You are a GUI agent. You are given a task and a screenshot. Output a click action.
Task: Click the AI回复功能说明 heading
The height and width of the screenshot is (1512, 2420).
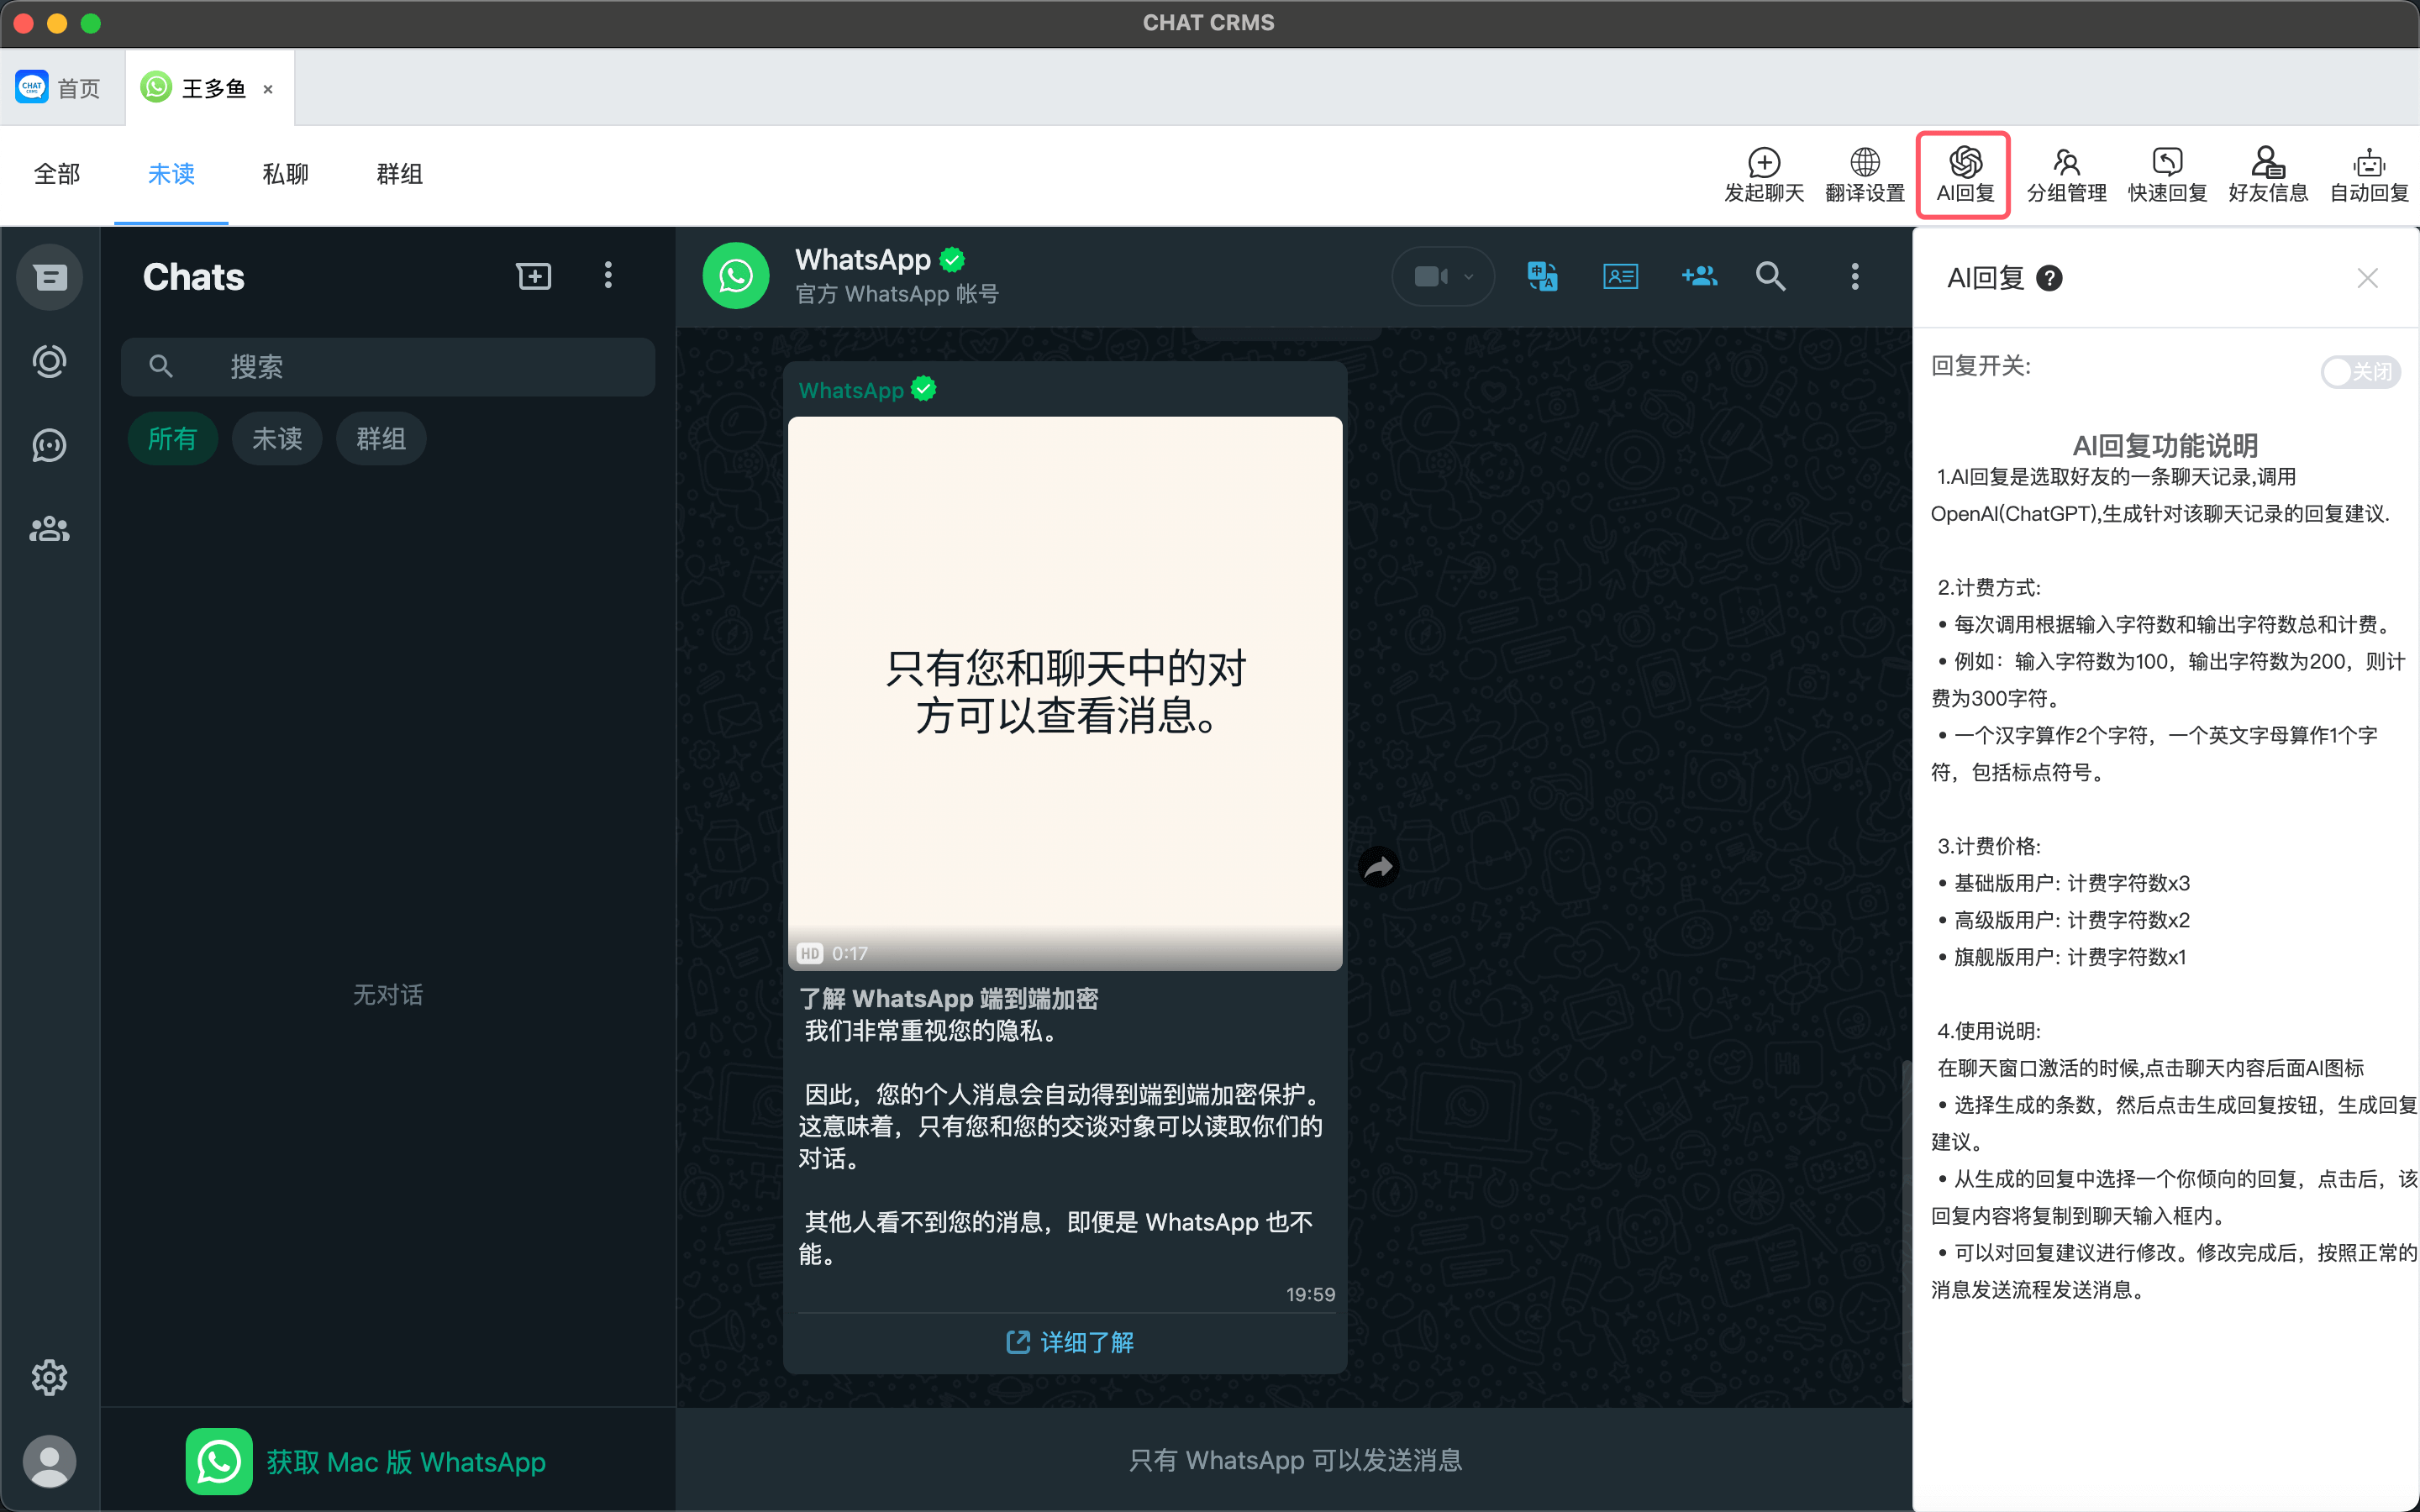point(2165,445)
